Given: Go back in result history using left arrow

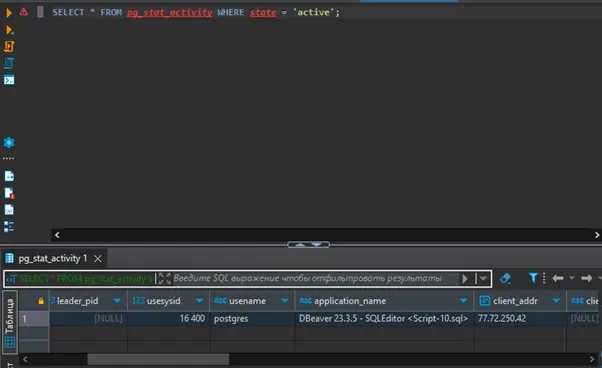Looking at the screenshot, I should (558, 278).
